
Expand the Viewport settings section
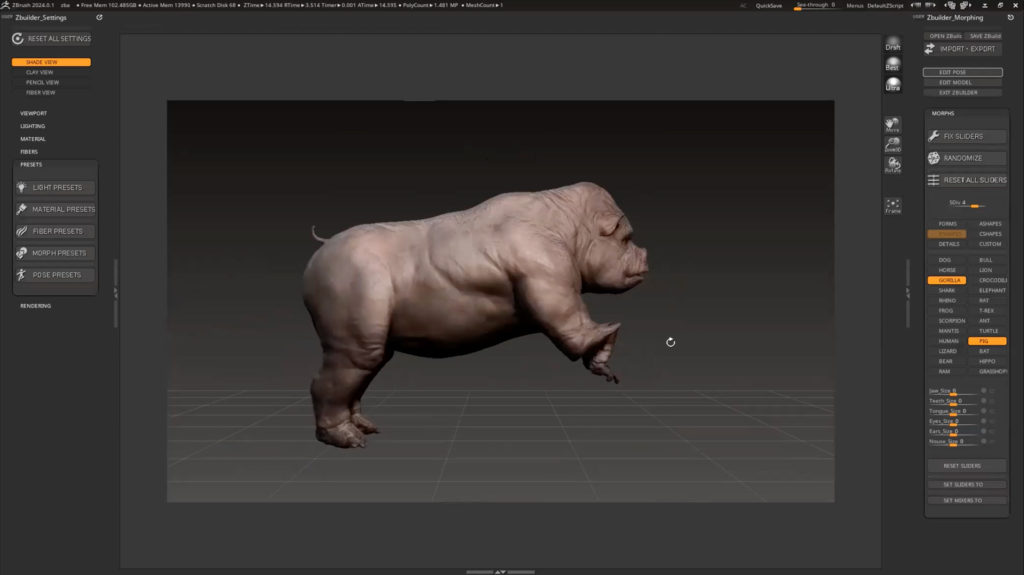click(34, 113)
